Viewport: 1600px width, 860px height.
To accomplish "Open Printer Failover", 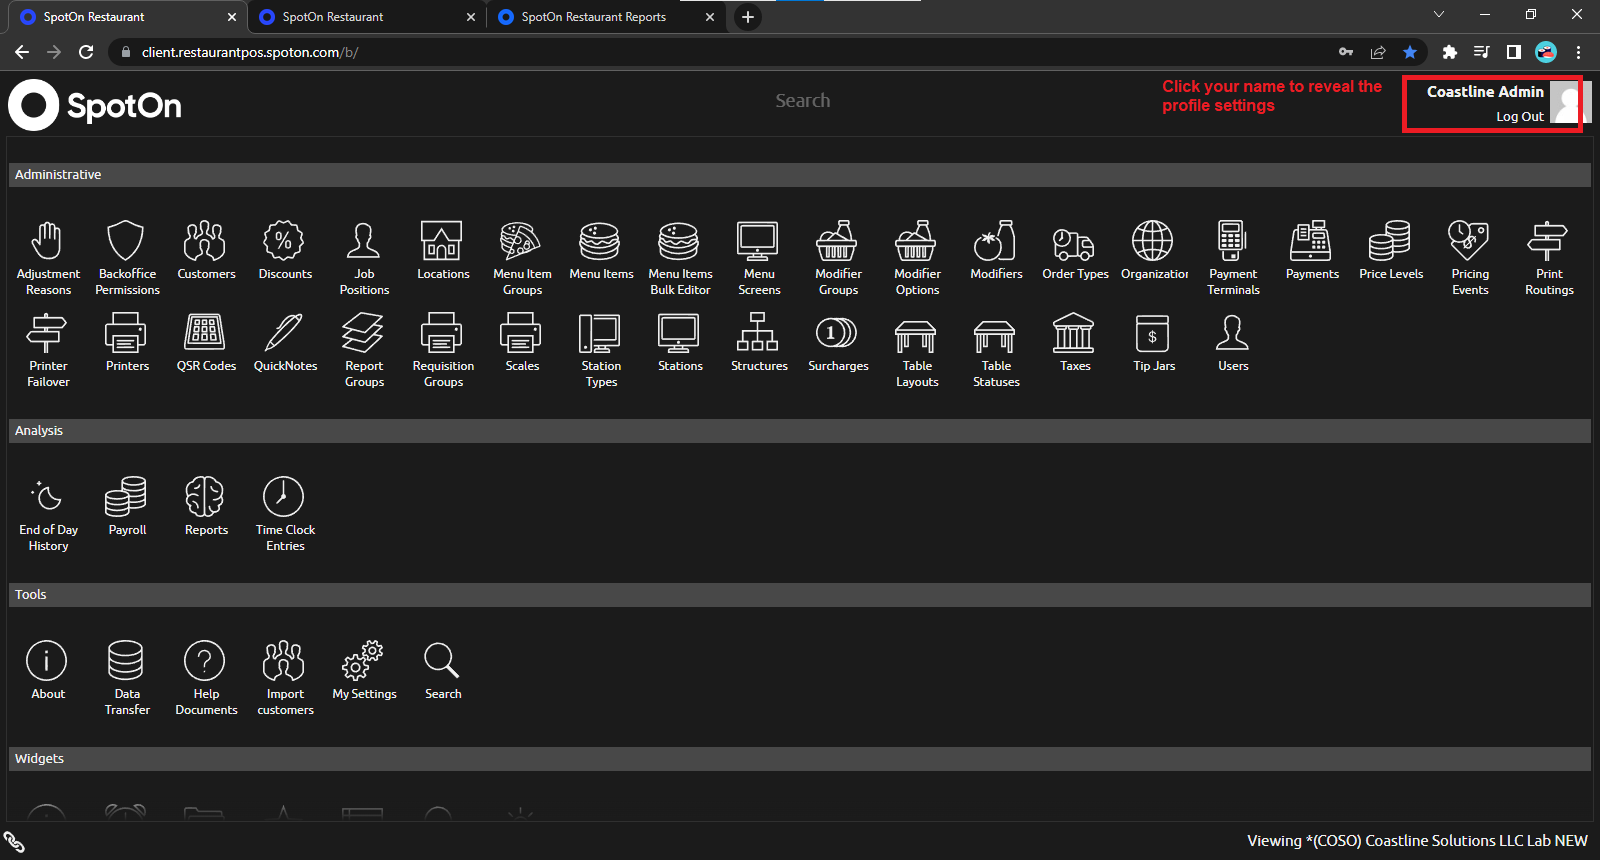I will [48, 350].
